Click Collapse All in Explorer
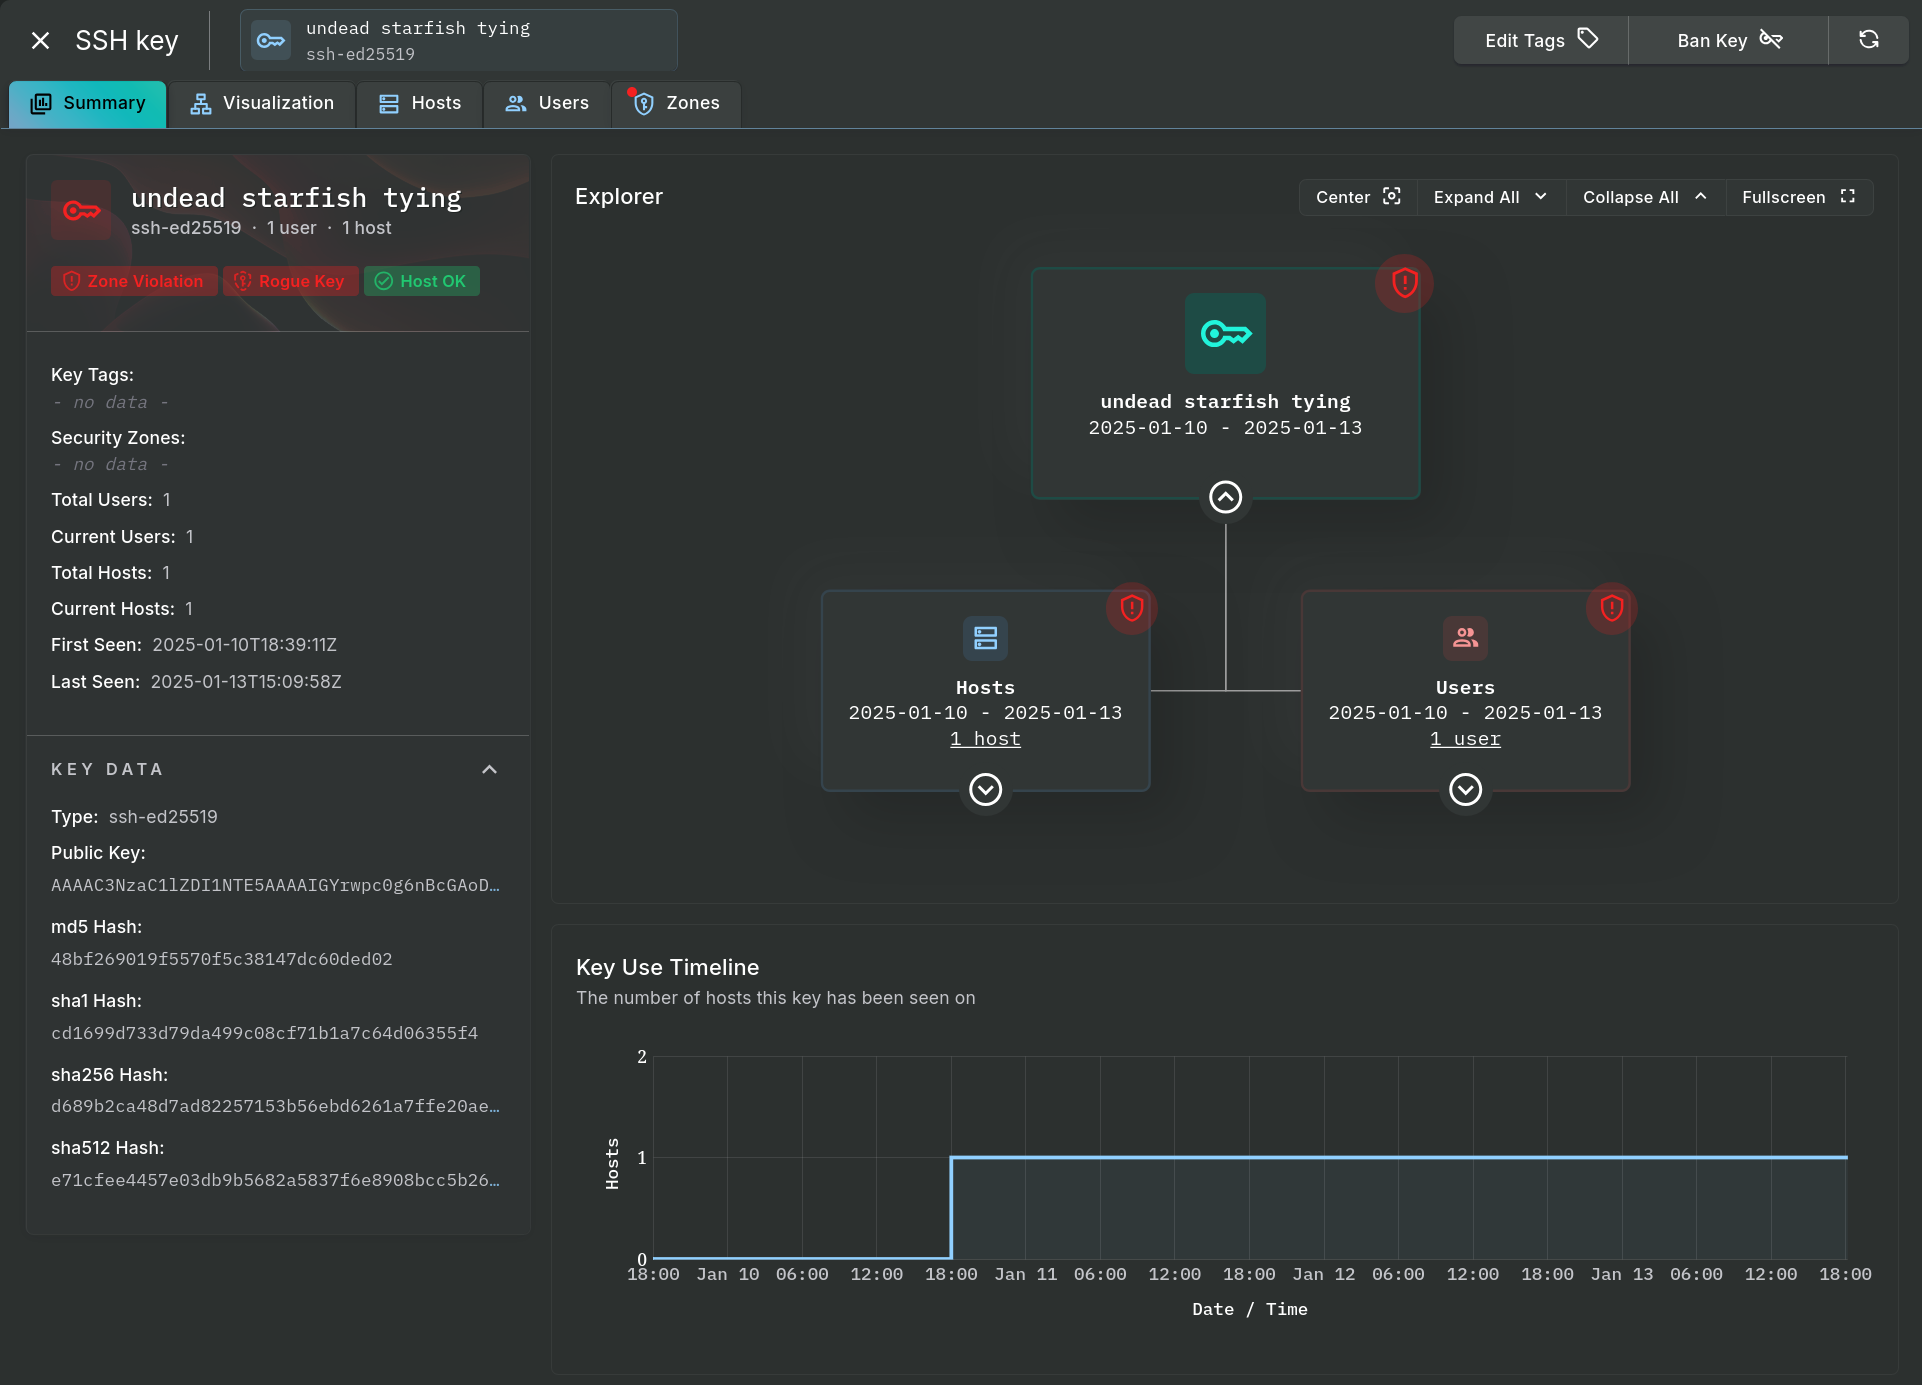Viewport: 1922px width, 1385px height. 1645,197
